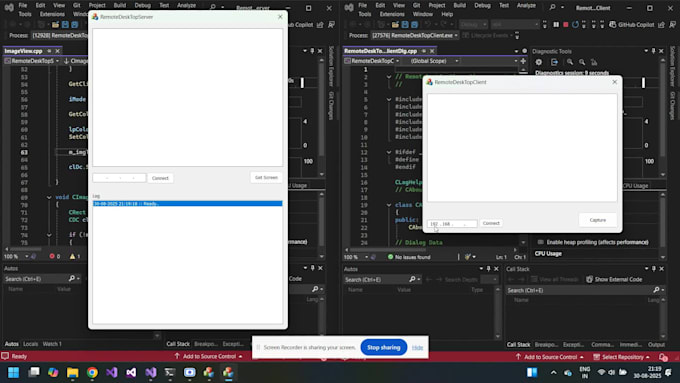Save all files in Client toolbar
The height and width of the screenshot is (383, 680).
click(414, 25)
